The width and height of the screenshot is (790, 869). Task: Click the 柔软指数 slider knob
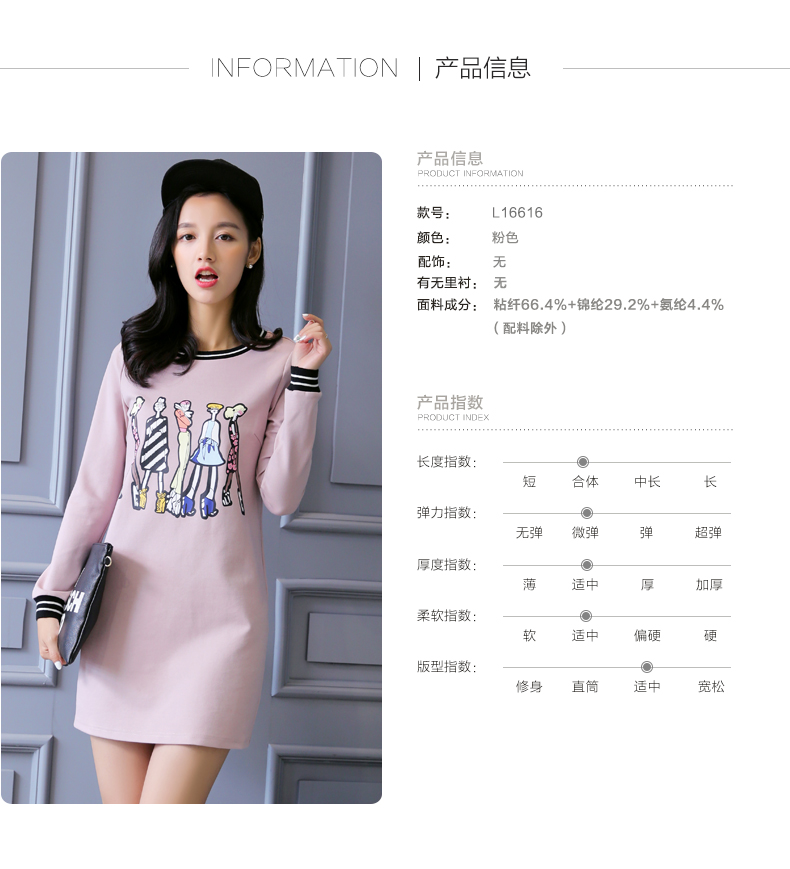[585, 616]
